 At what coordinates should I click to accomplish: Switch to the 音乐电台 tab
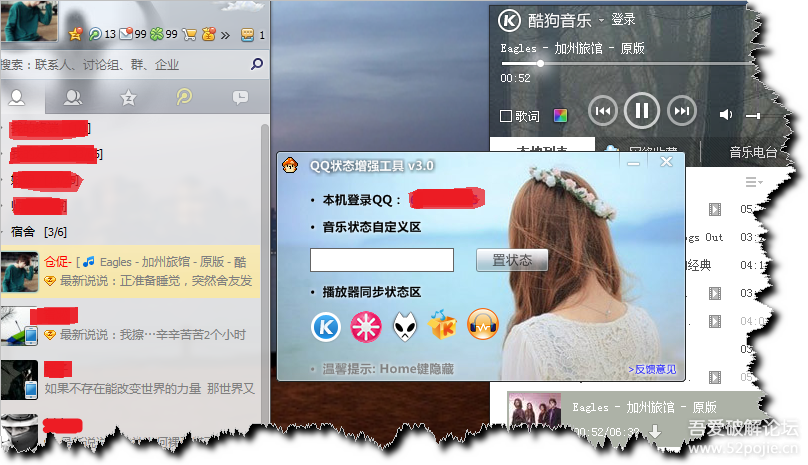point(753,152)
